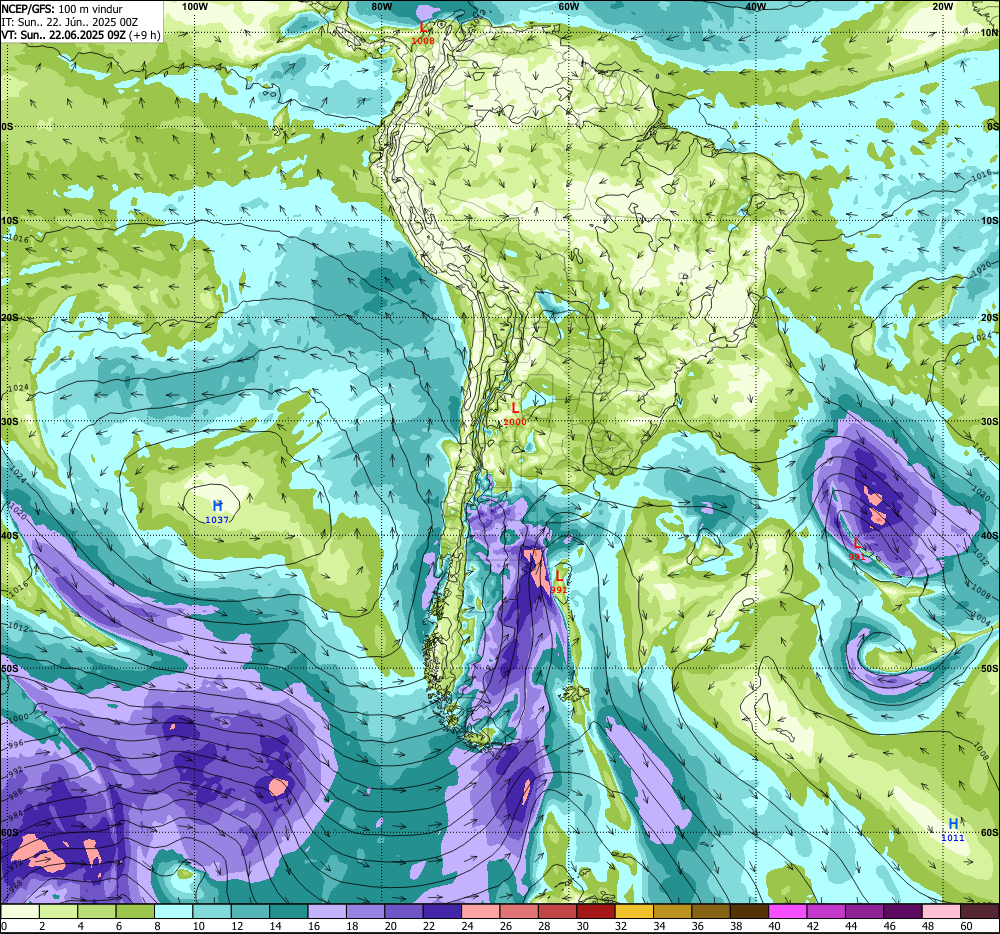Viewport: 1000px width, 934px height.
Task: Click the legend value '10' label
Action: click(x=199, y=926)
